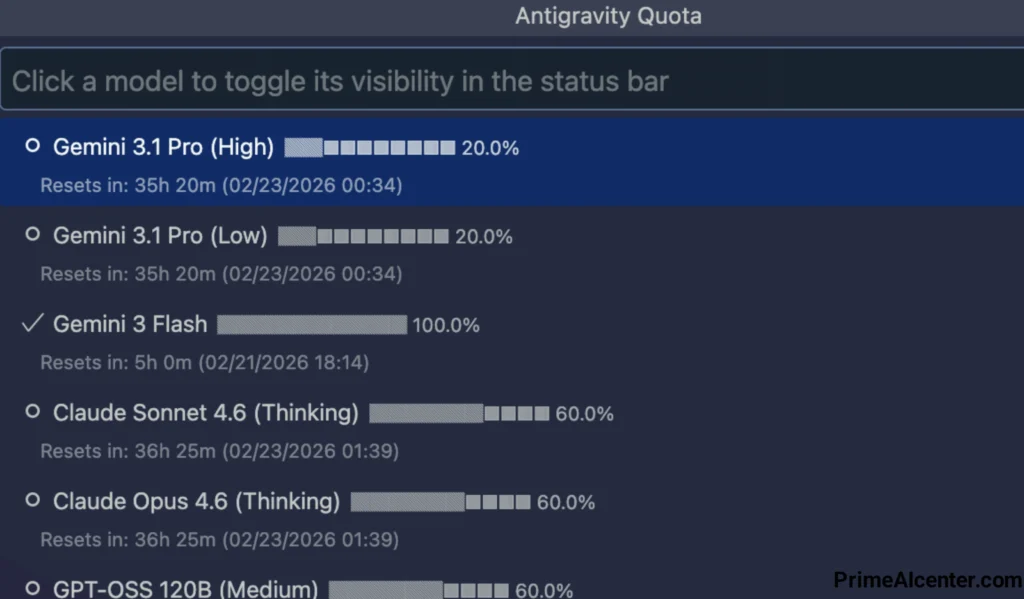Open the PrimeAIcenter.com watermark link

[x=927, y=579]
